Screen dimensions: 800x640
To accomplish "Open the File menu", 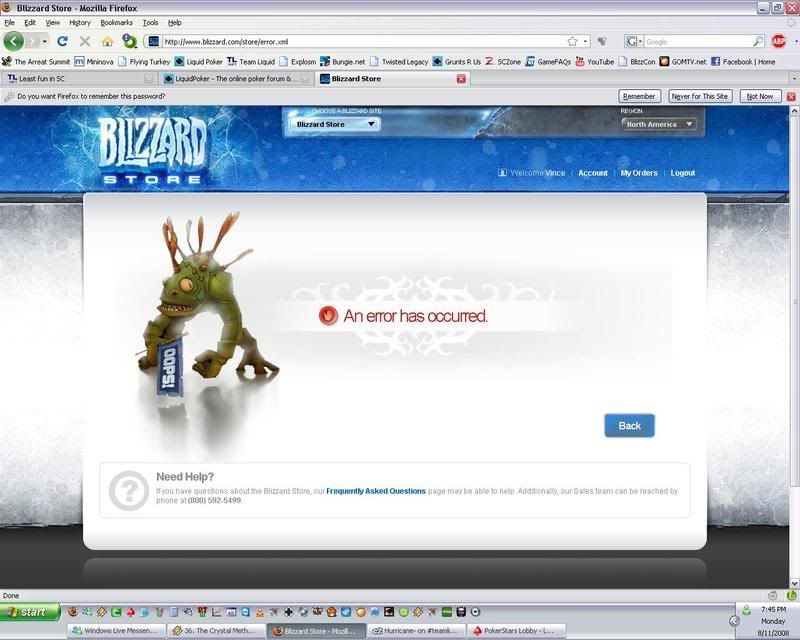I will click(9, 22).
